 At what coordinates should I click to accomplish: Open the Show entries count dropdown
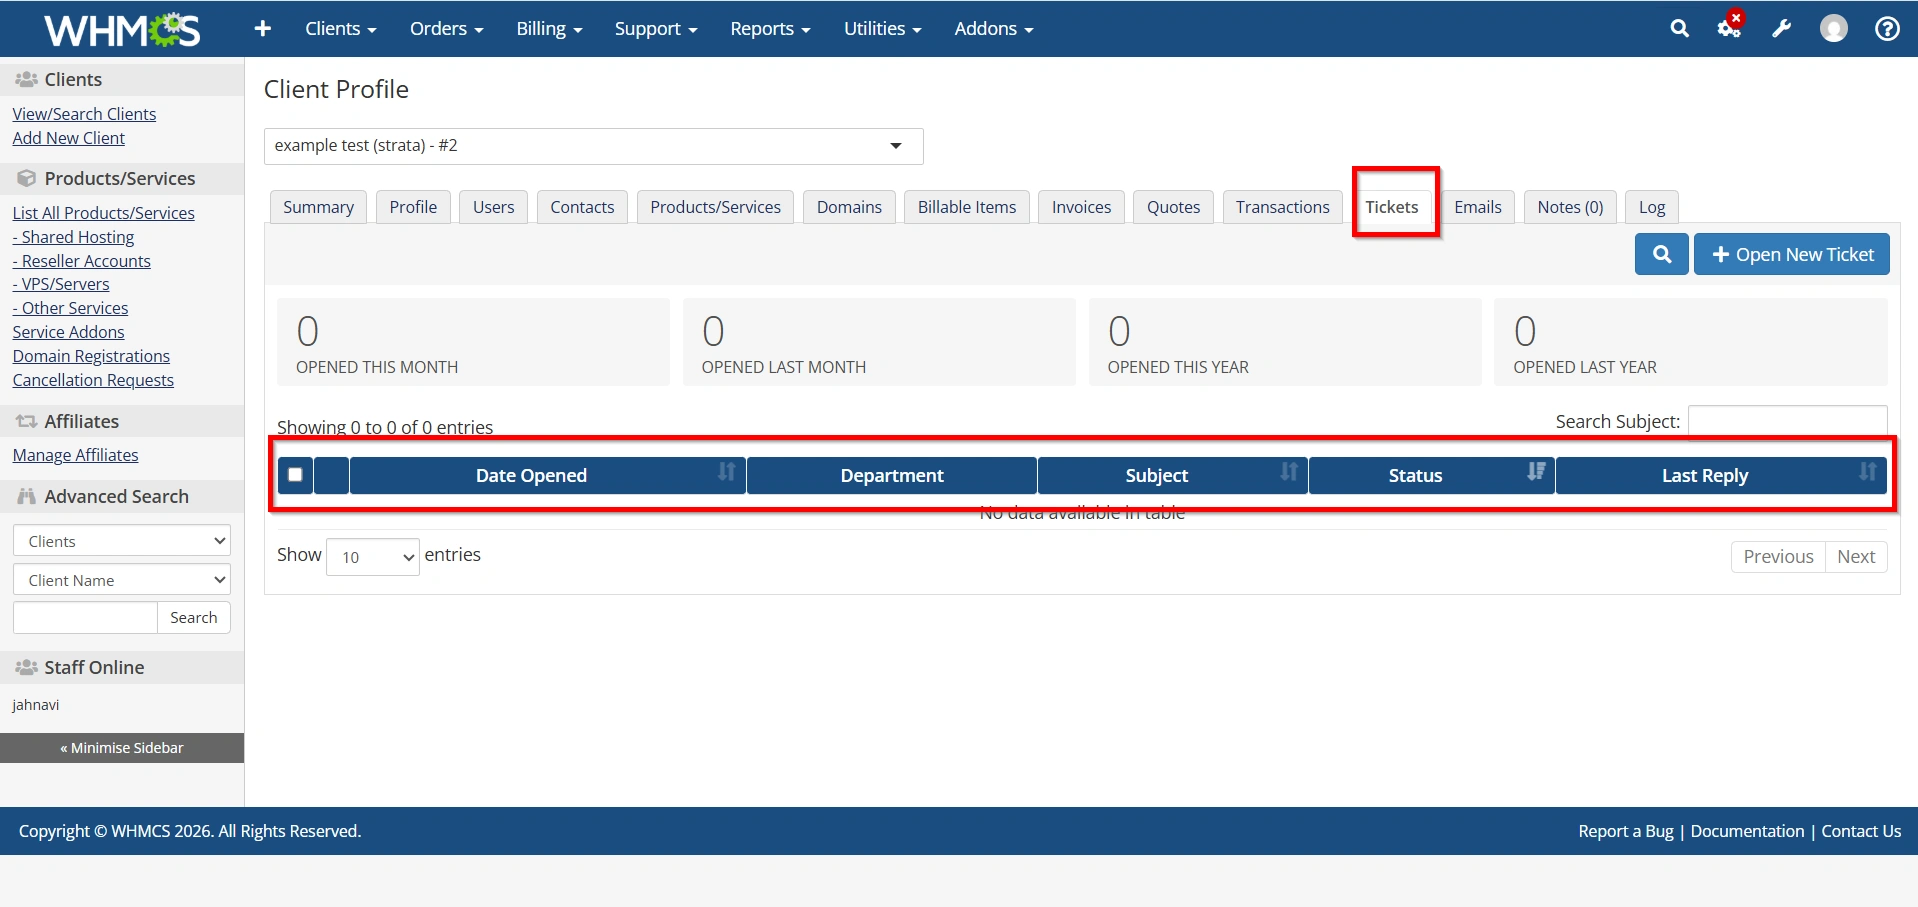click(373, 556)
